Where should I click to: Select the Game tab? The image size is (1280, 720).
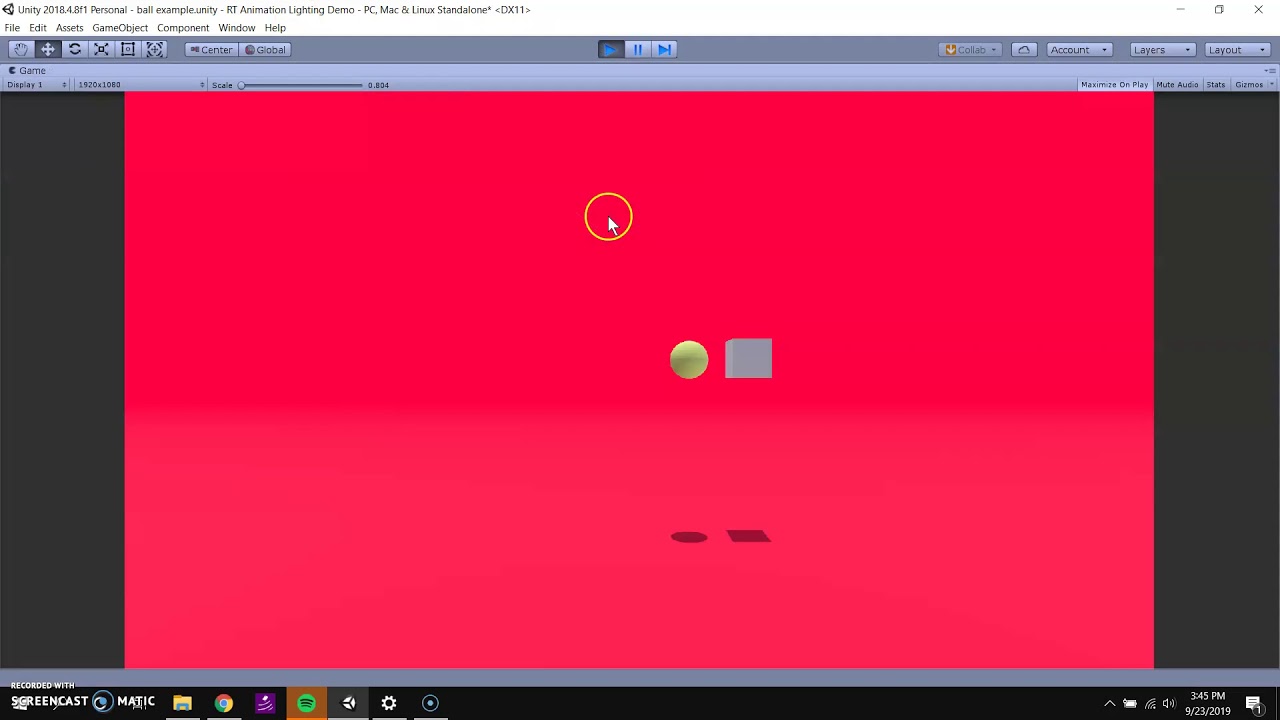click(27, 71)
